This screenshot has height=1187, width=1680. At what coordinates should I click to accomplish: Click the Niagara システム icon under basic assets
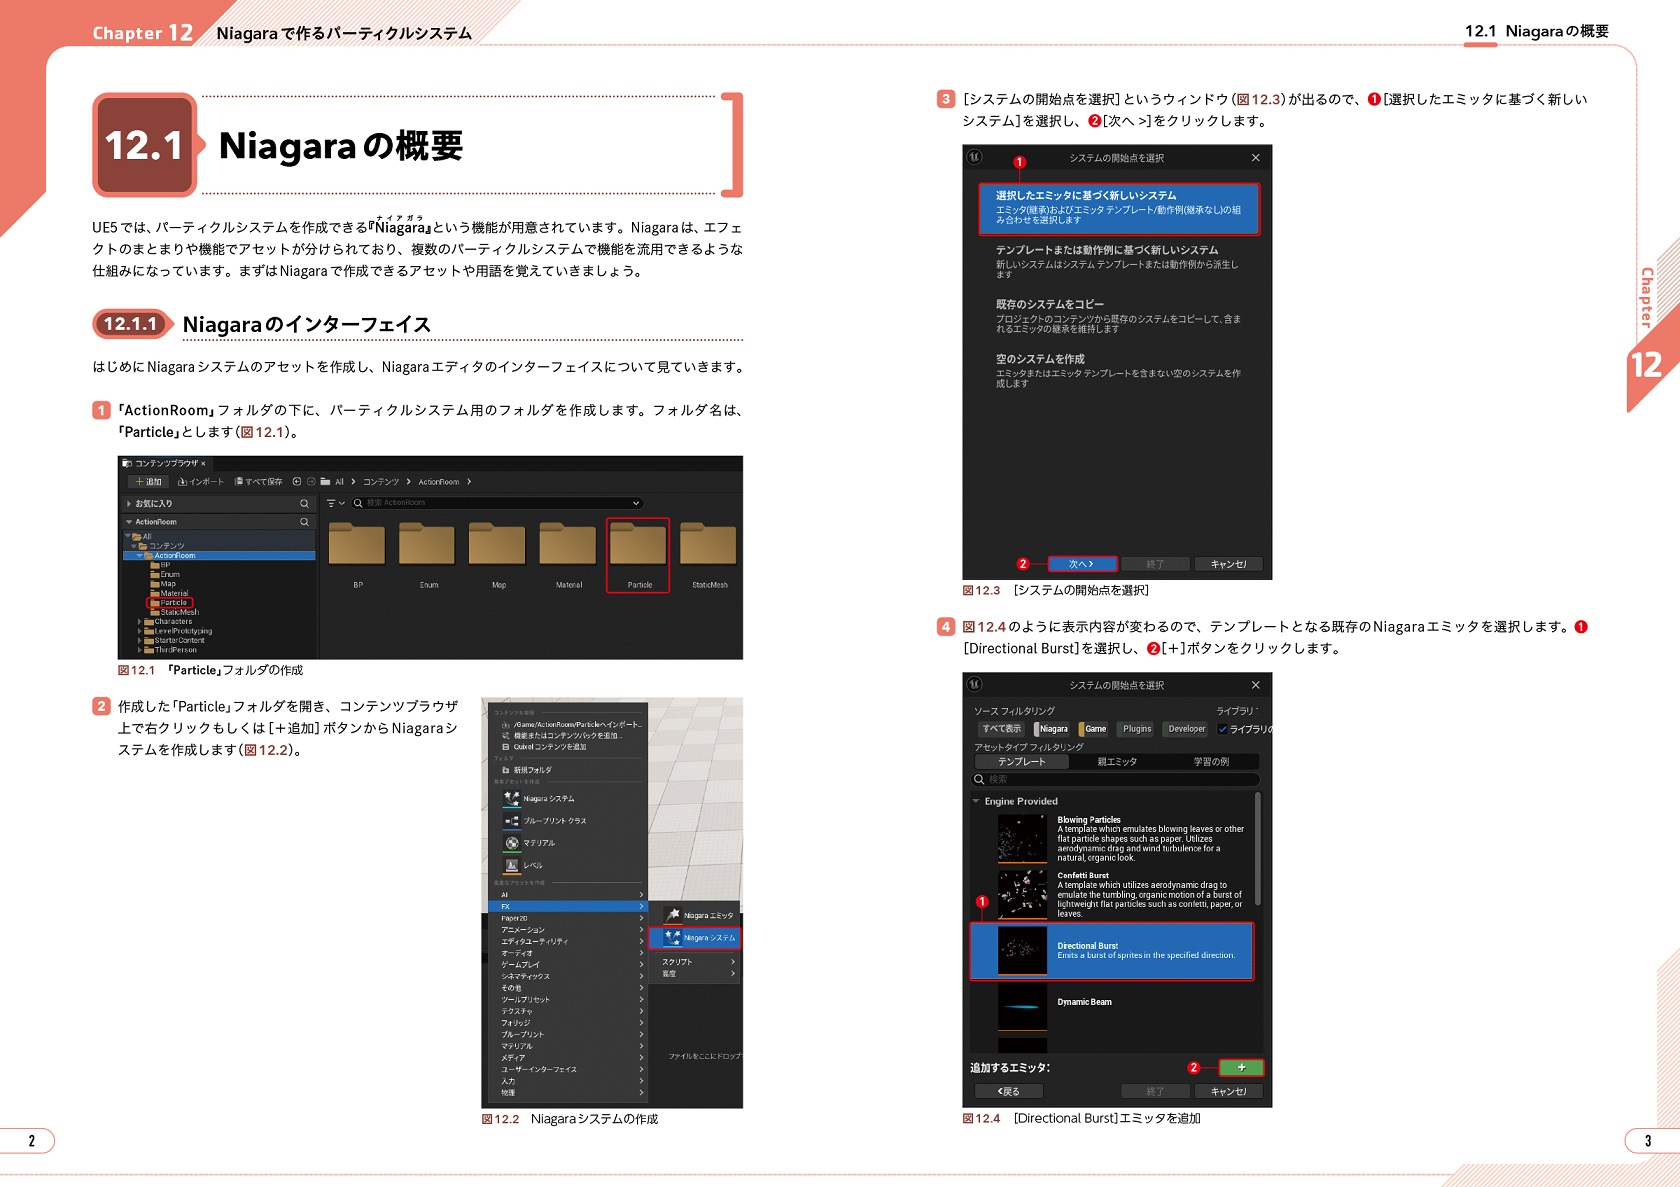pyautogui.click(x=511, y=798)
